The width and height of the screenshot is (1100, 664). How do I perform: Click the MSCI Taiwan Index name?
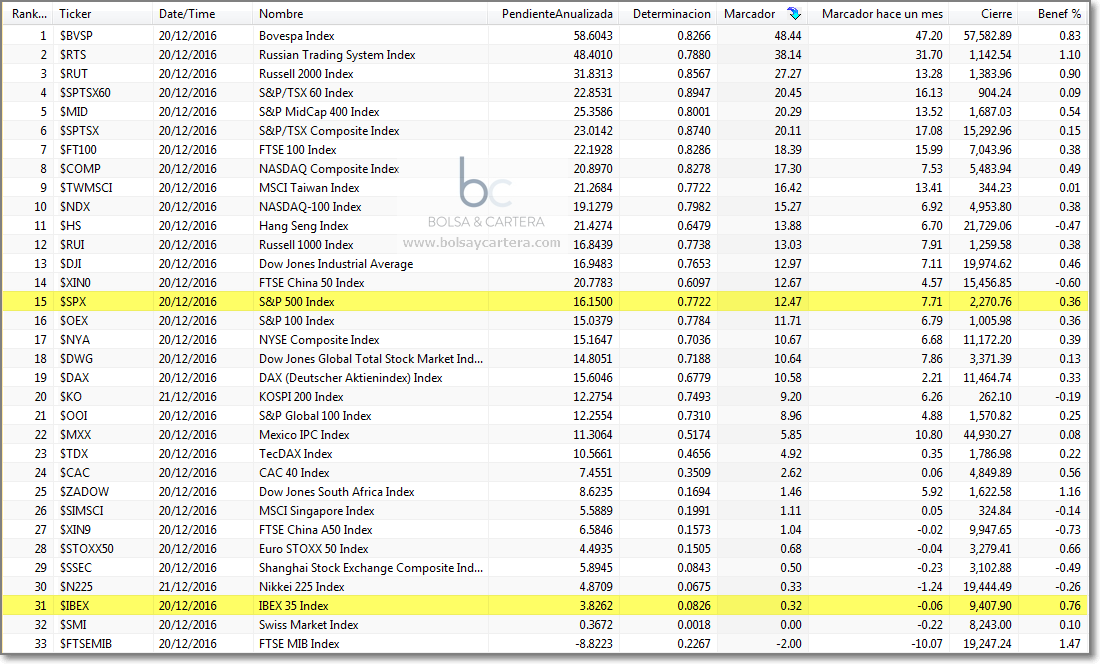coord(309,187)
